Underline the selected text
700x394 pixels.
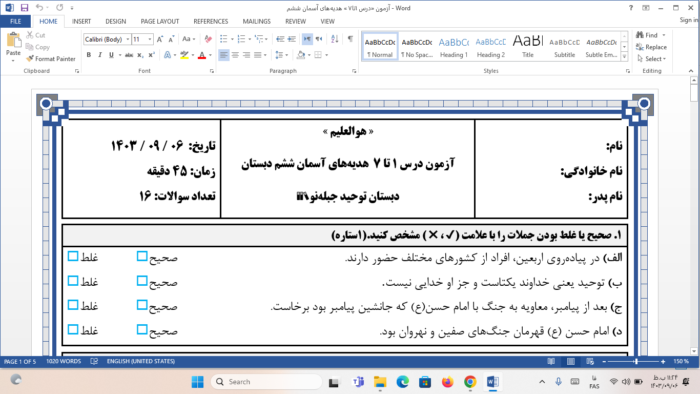[x=111, y=55]
